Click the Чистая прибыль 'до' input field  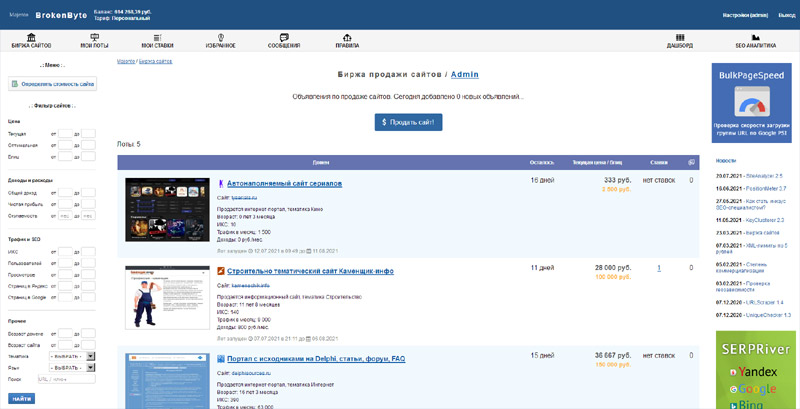88,204
